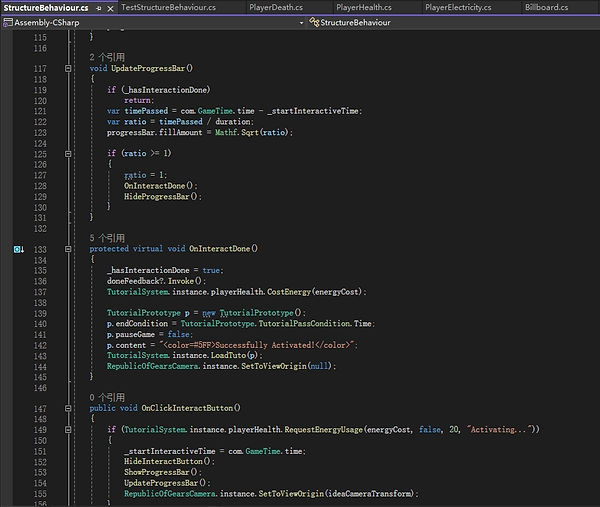Click the UpdateProgressBar method name at line 117
Viewport: 600px width, 507px height.
click(x=148, y=68)
